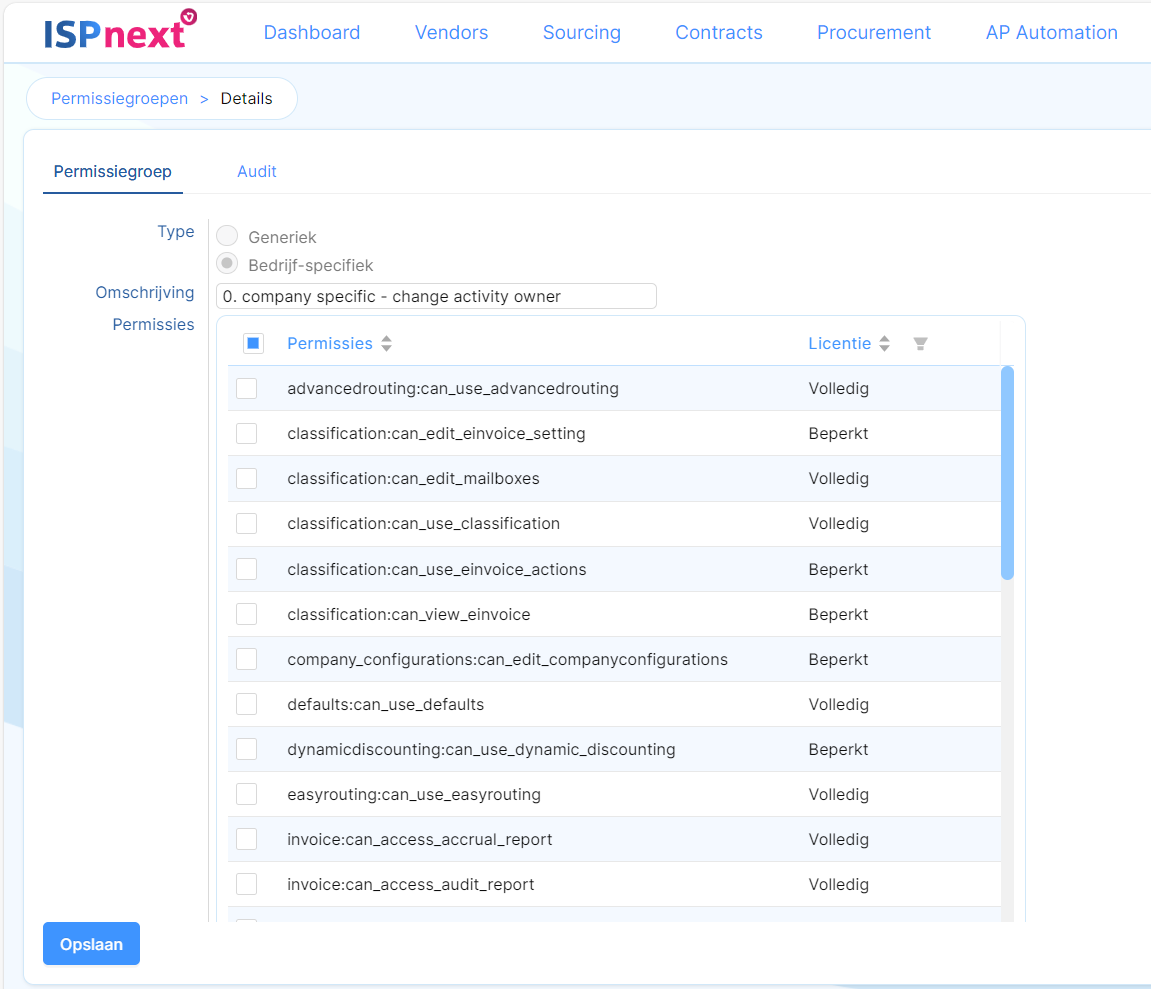Click company_configurations:can_edit_companyconfigurations text
The image size is (1151, 989).
507,659
